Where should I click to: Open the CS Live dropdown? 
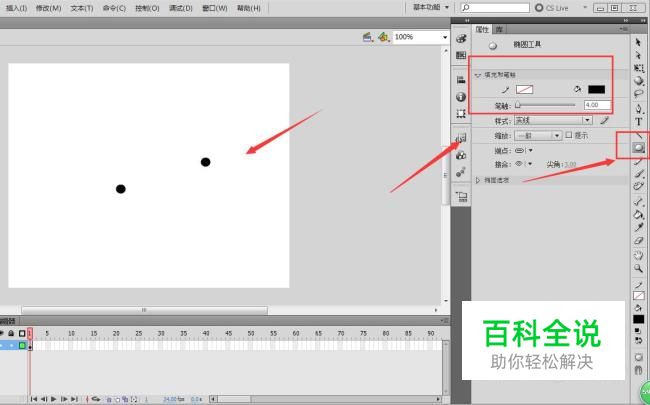click(x=585, y=7)
